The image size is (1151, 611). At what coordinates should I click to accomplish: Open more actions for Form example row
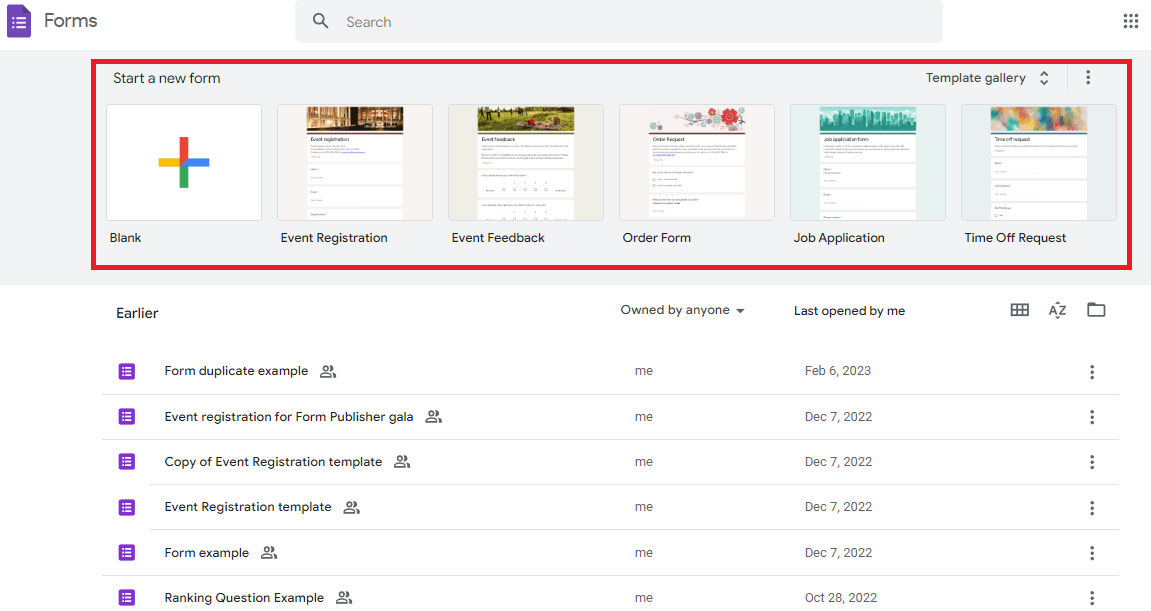point(1092,553)
